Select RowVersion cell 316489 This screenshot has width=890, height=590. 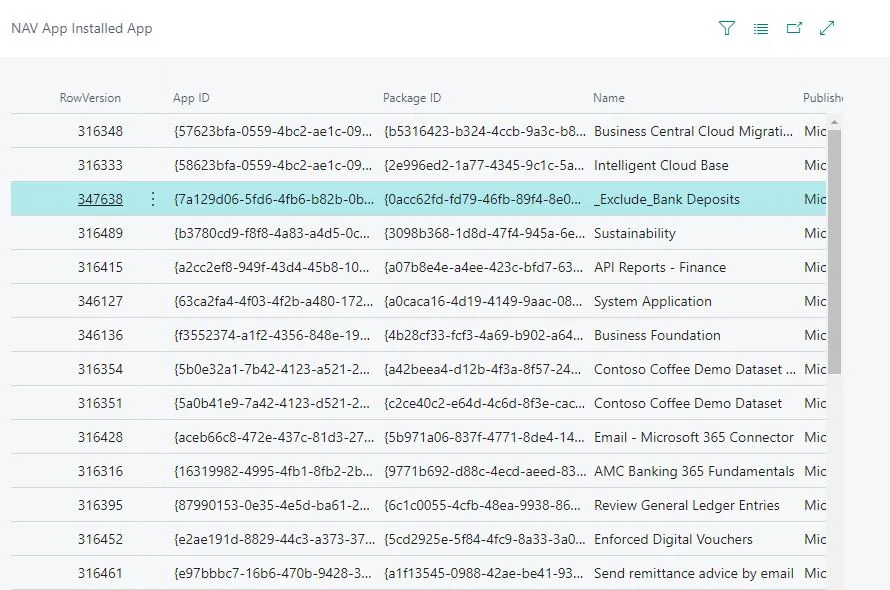pos(100,233)
